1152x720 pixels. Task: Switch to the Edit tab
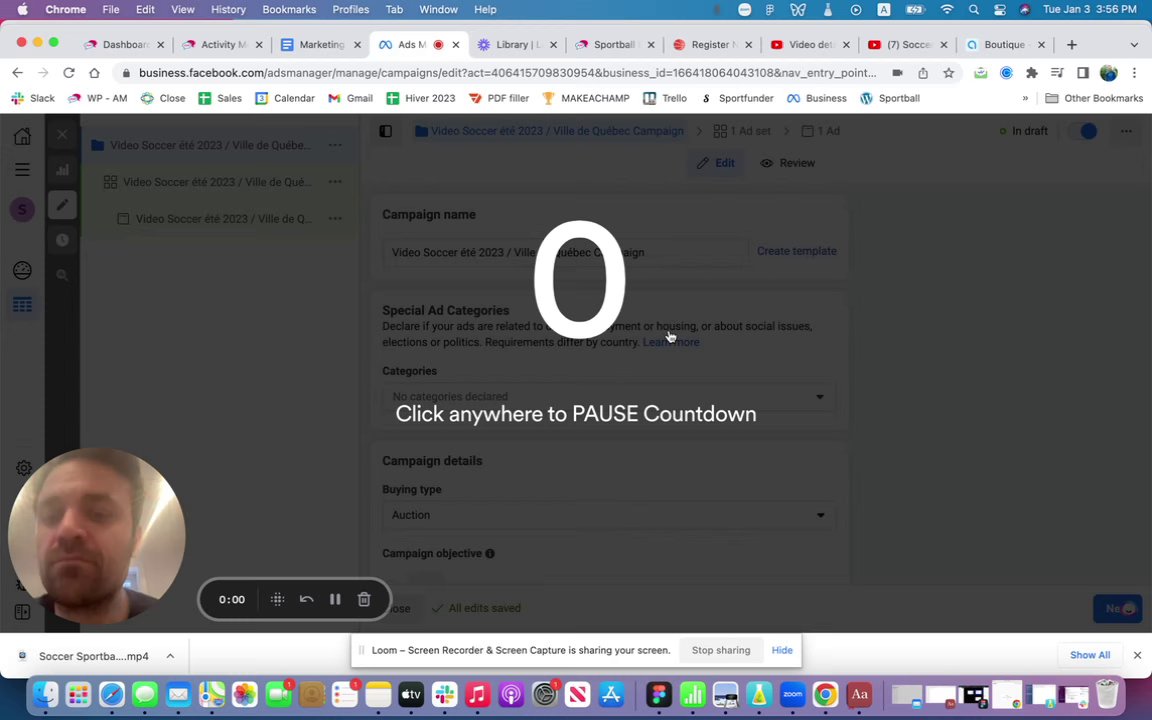point(716,163)
